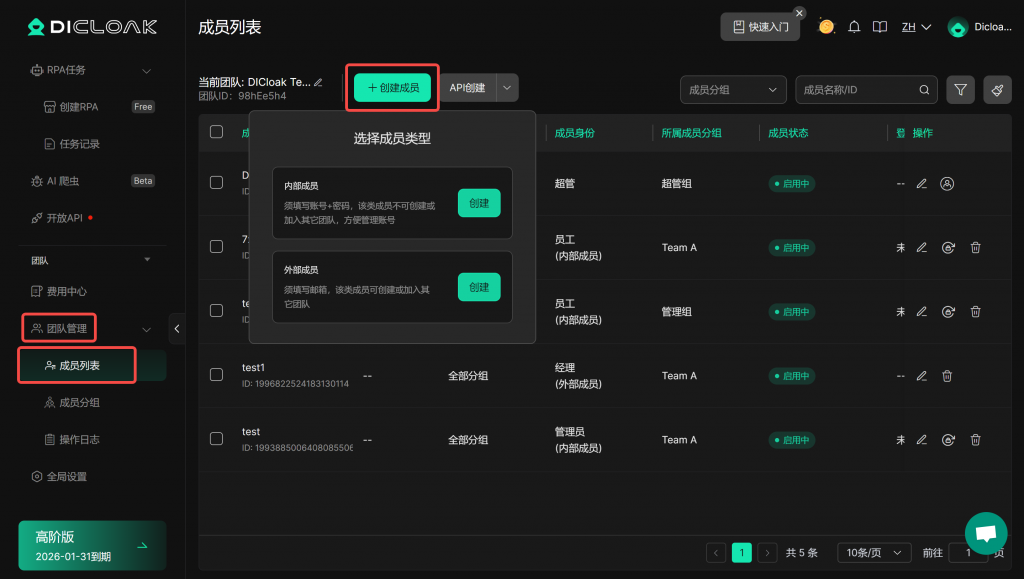1024x579 pixels.
Task: Tick the checkbox for member test1
Action: 216,375
